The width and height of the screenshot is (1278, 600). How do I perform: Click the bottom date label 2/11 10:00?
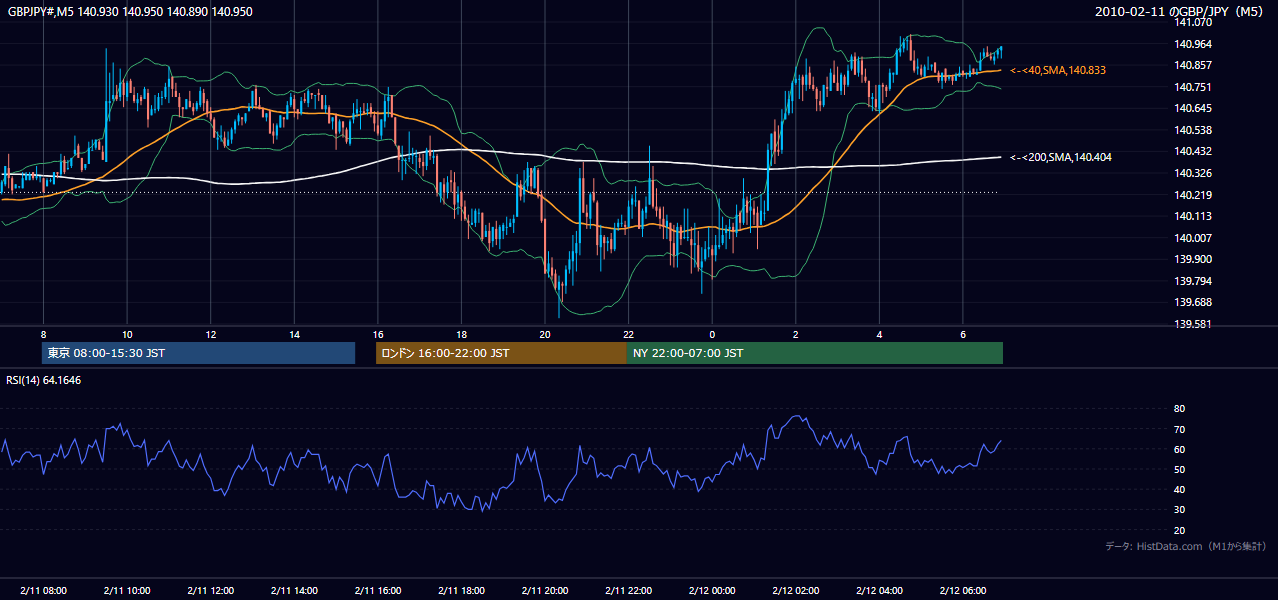127,591
